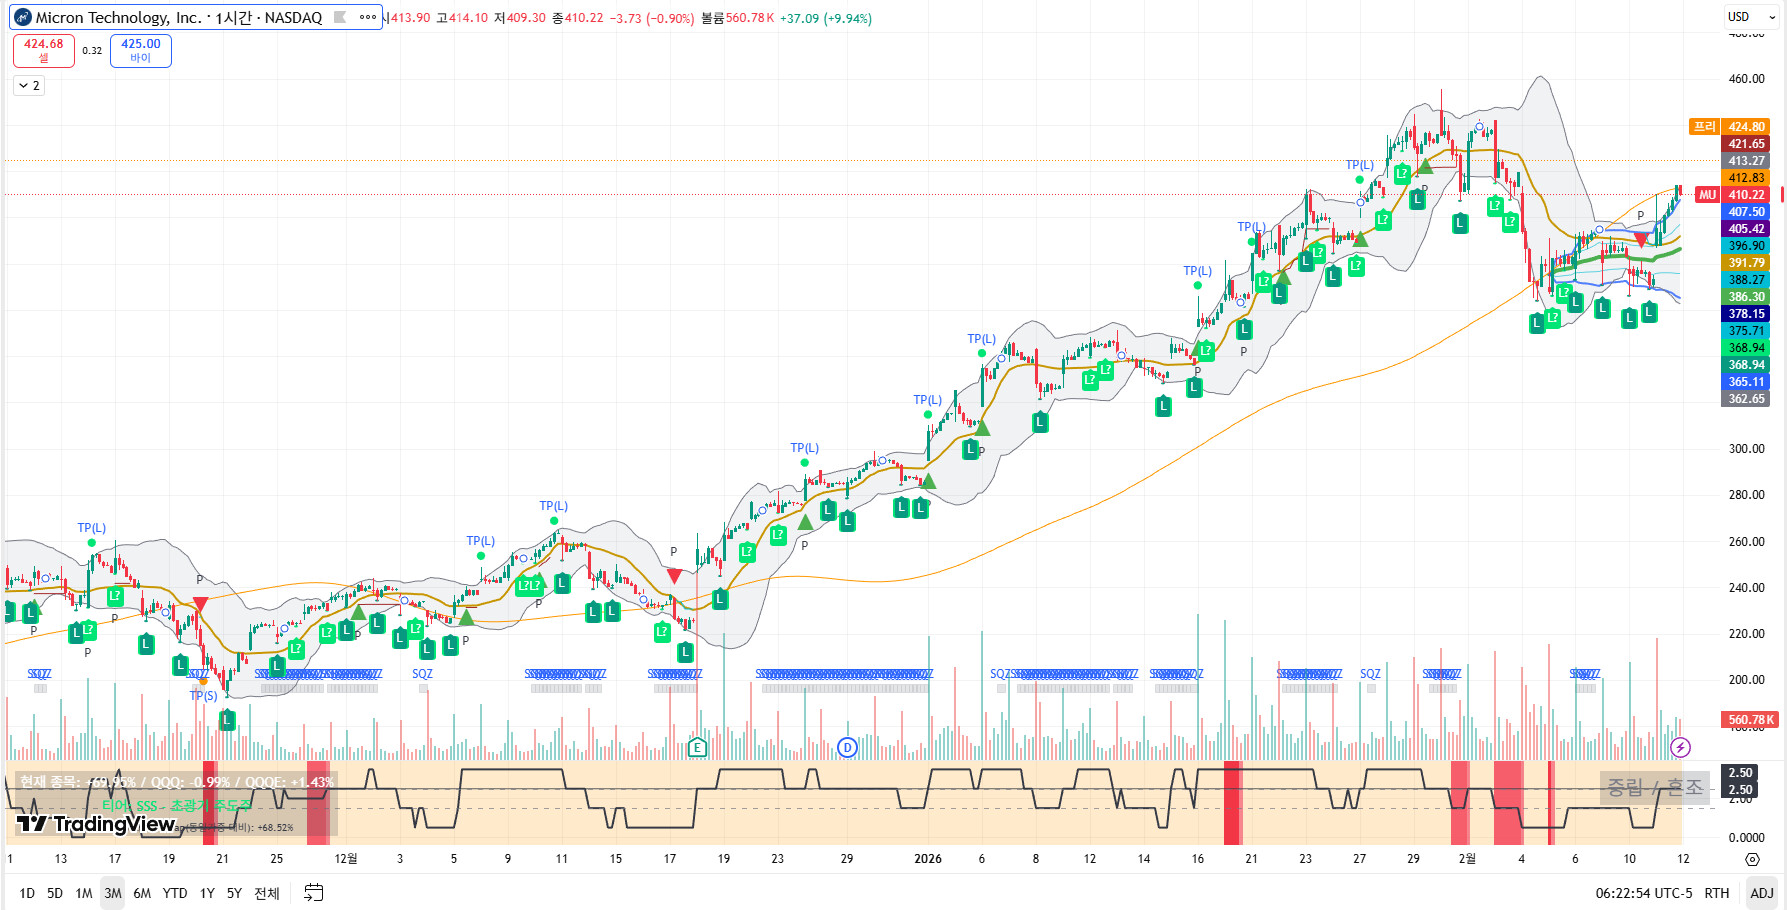Click the SQZ label near January 27
This screenshot has width=1787, height=910.
pyautogui.click(x=1370, y=674)
